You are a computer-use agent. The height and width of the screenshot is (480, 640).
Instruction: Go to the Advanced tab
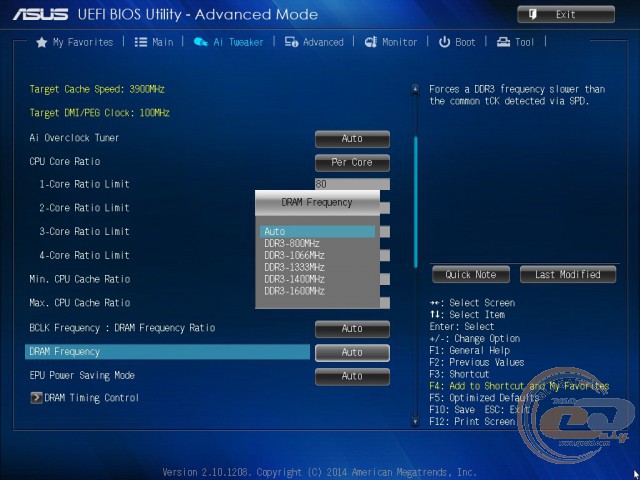323,42
